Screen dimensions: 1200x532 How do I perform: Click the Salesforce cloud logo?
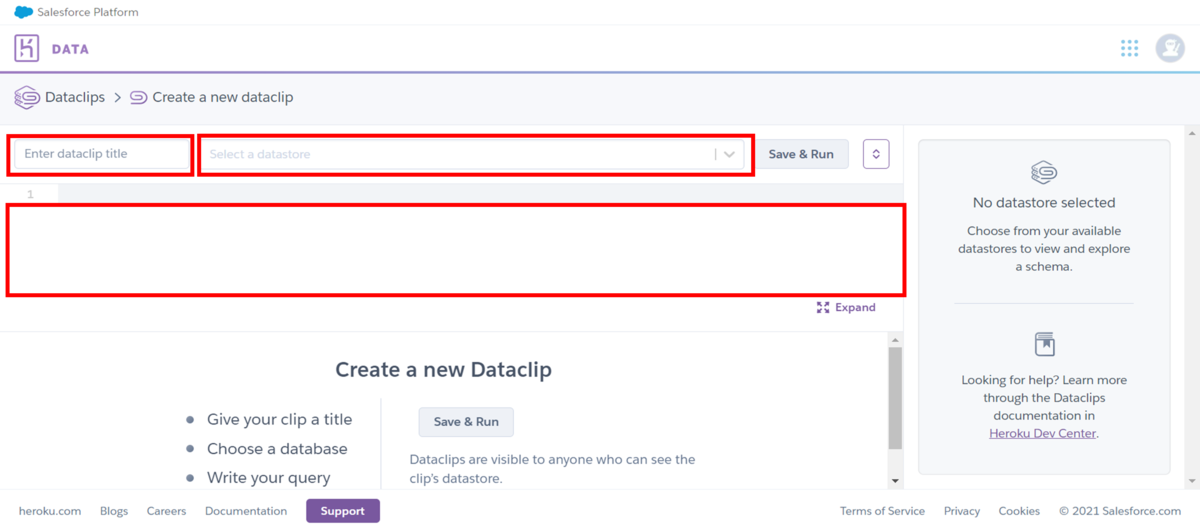(x=23, y=12)
